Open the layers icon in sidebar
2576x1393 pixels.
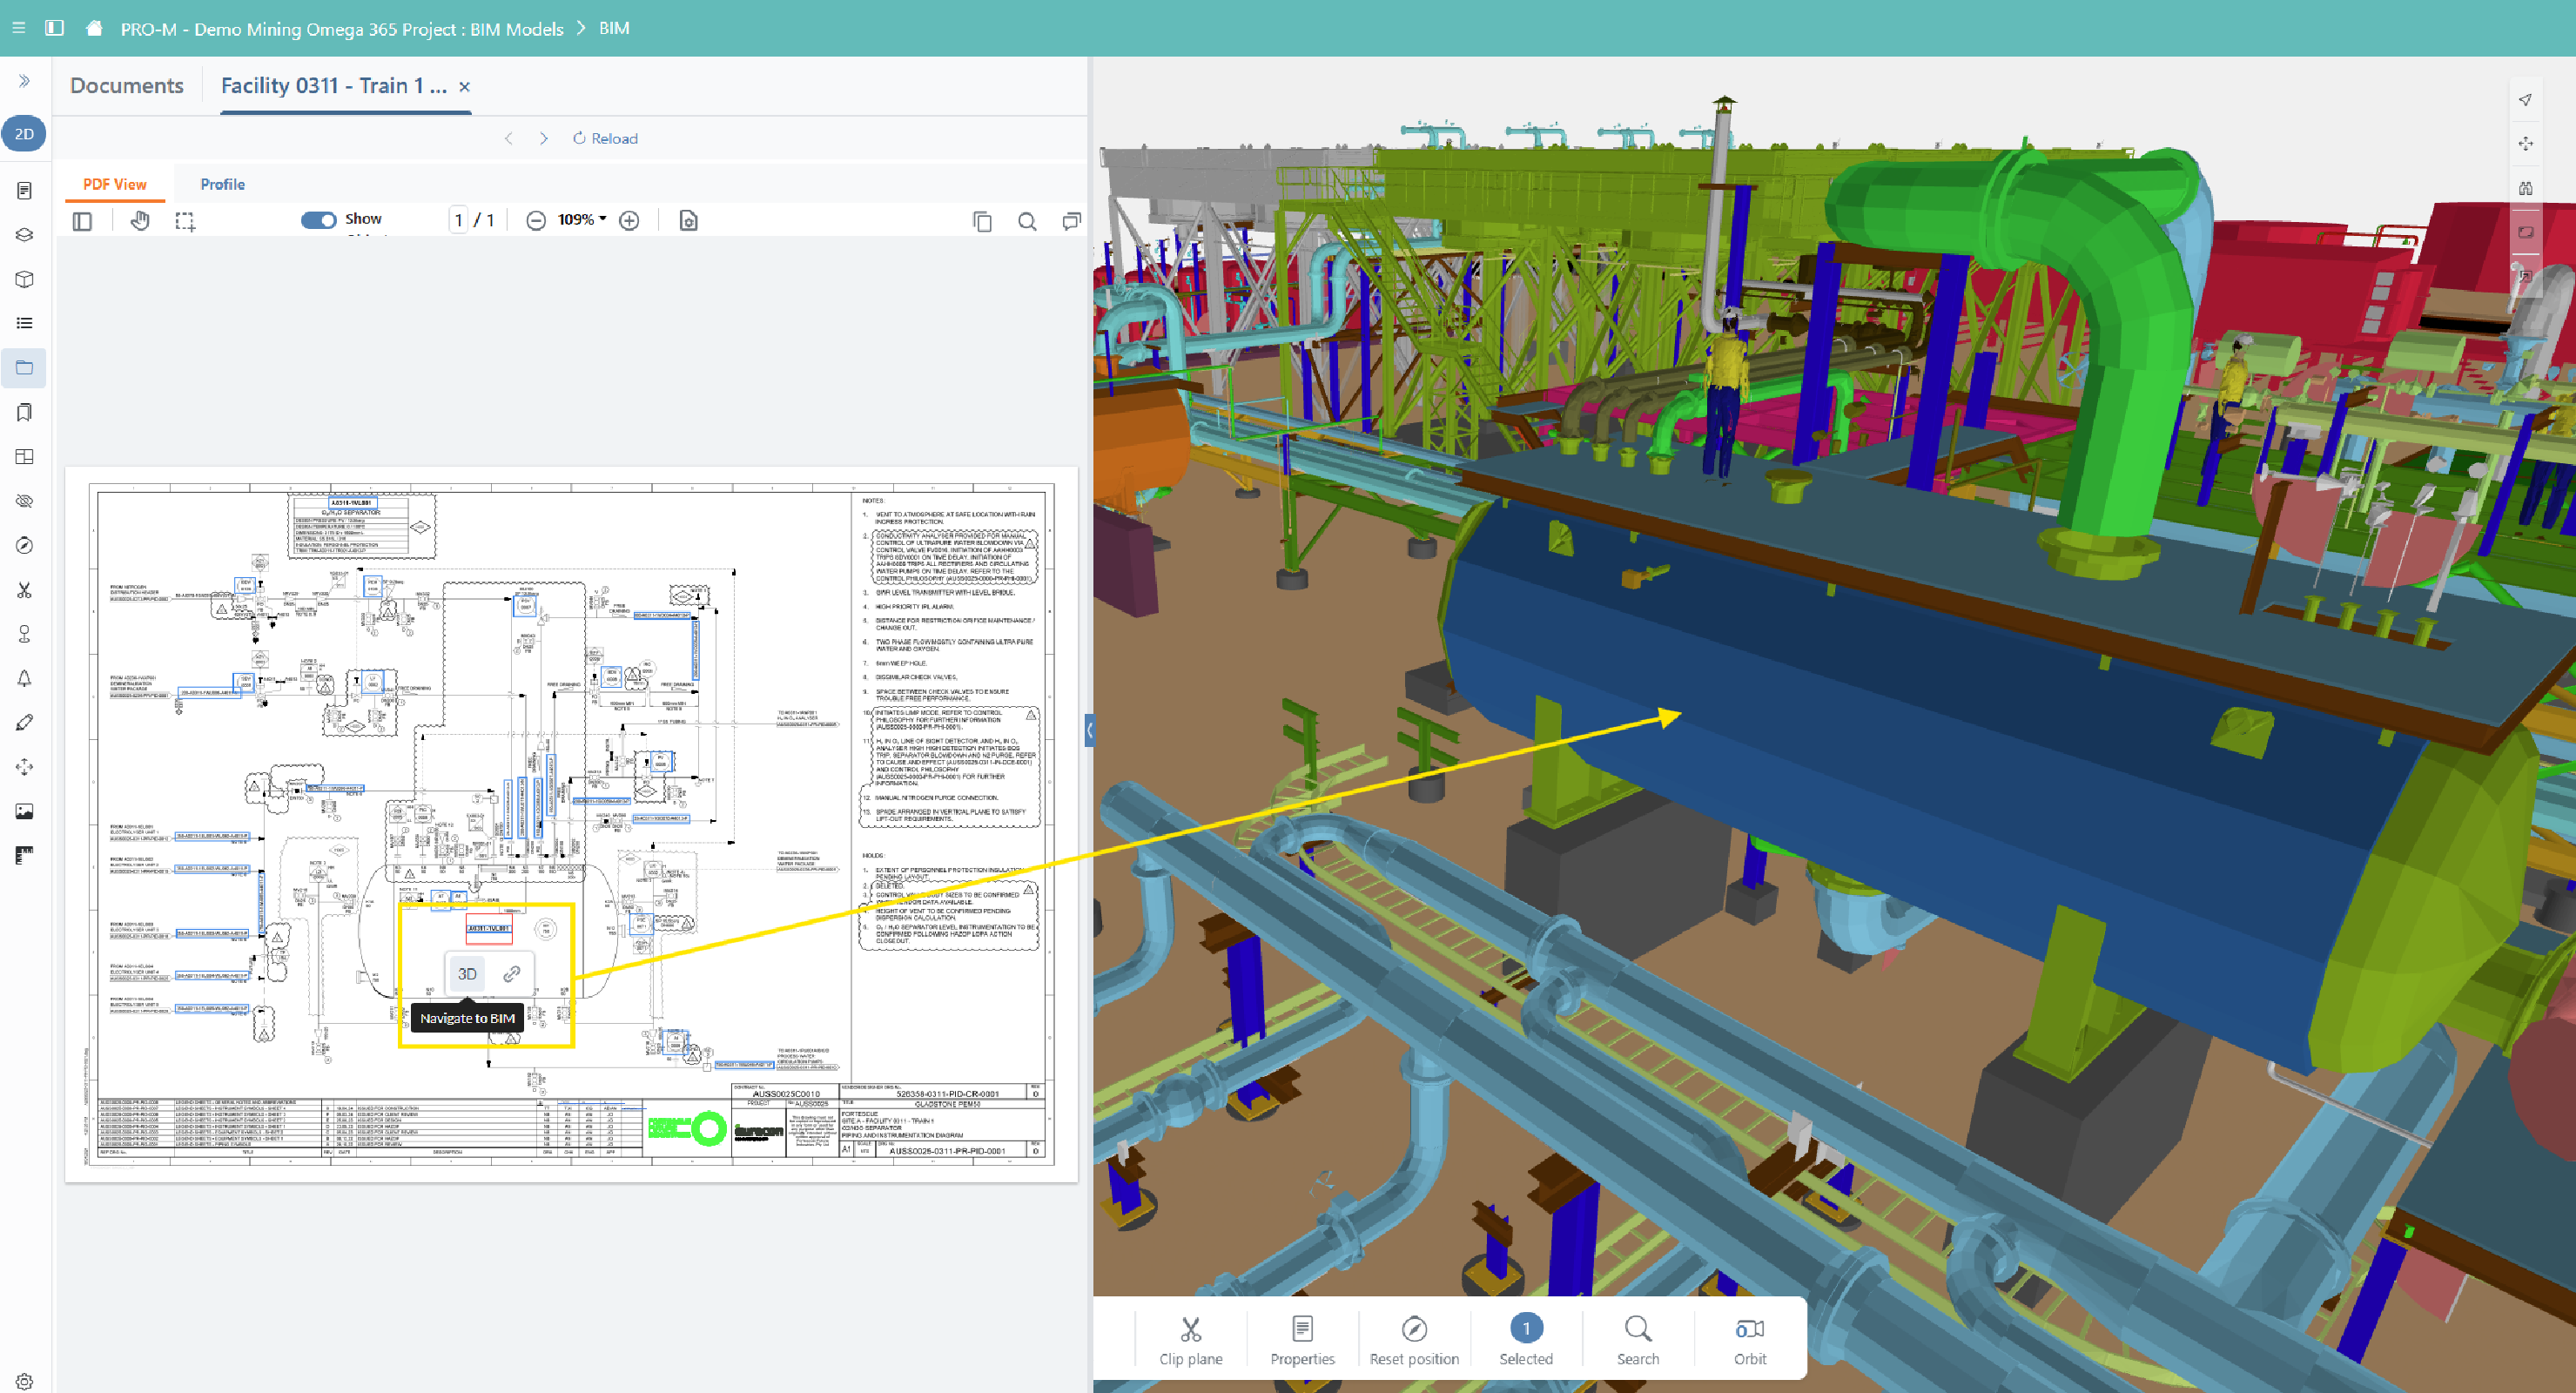24,235
